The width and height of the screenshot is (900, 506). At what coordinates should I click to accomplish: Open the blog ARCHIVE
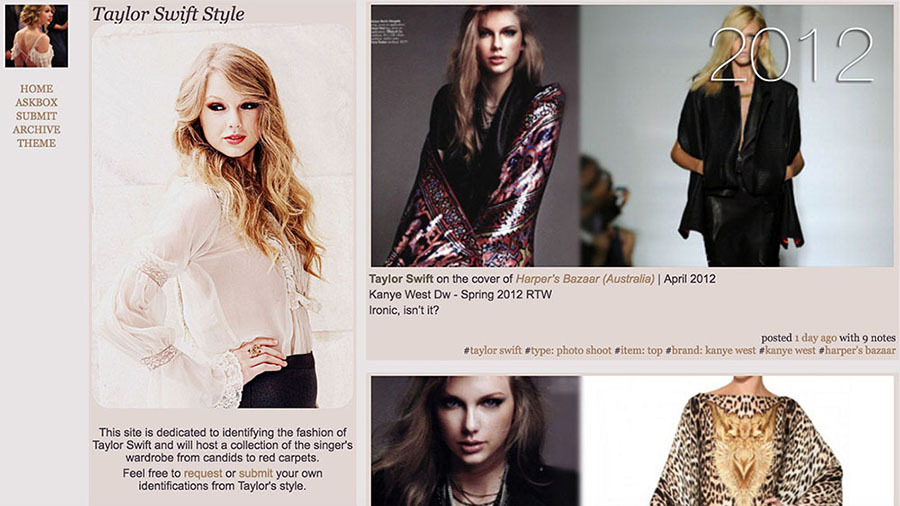(x=36, y=130)
